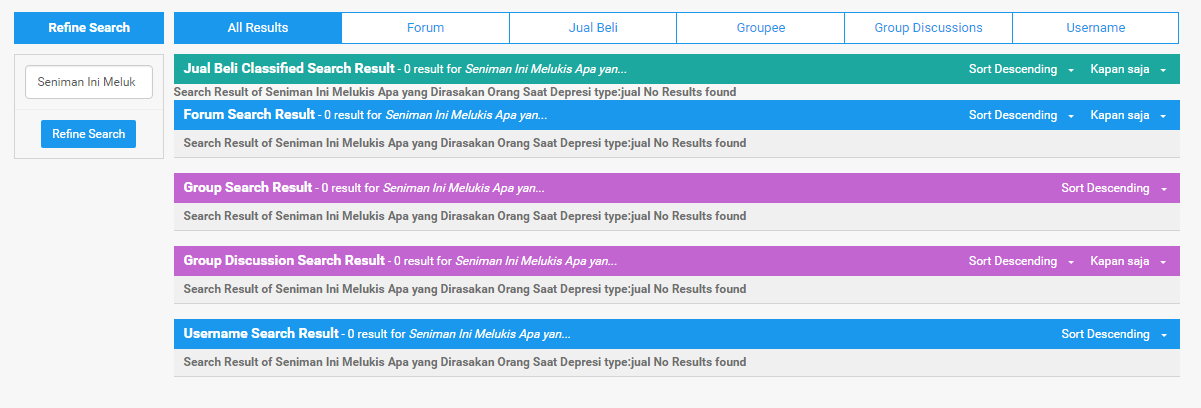Open Sort Descending dropdown in Group Discussion Search Result
The width and height of the screenshot is (1201, 408).
tap(1021, 262)
